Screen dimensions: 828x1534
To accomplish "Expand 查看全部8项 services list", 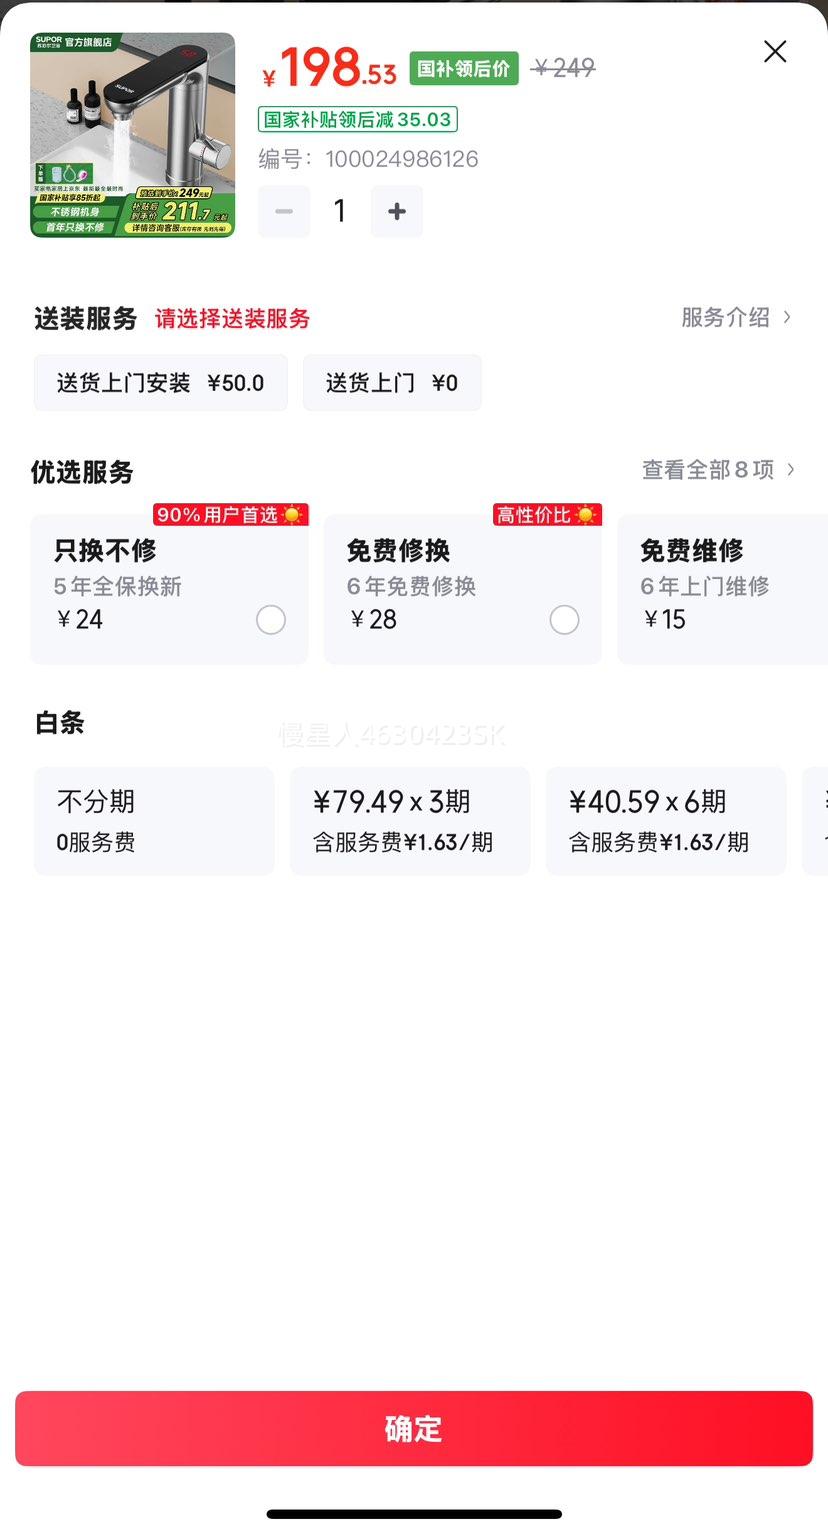I will click(719, 469).
